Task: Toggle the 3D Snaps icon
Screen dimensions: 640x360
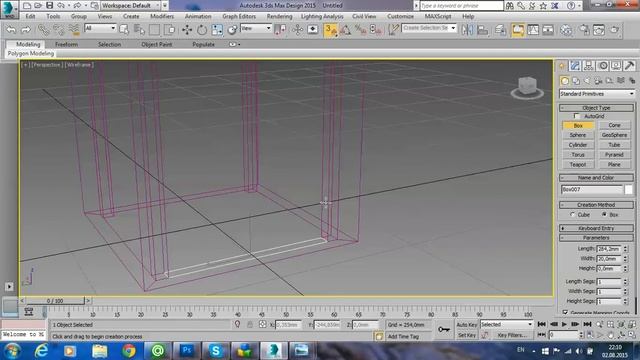Action: point(330,30)
